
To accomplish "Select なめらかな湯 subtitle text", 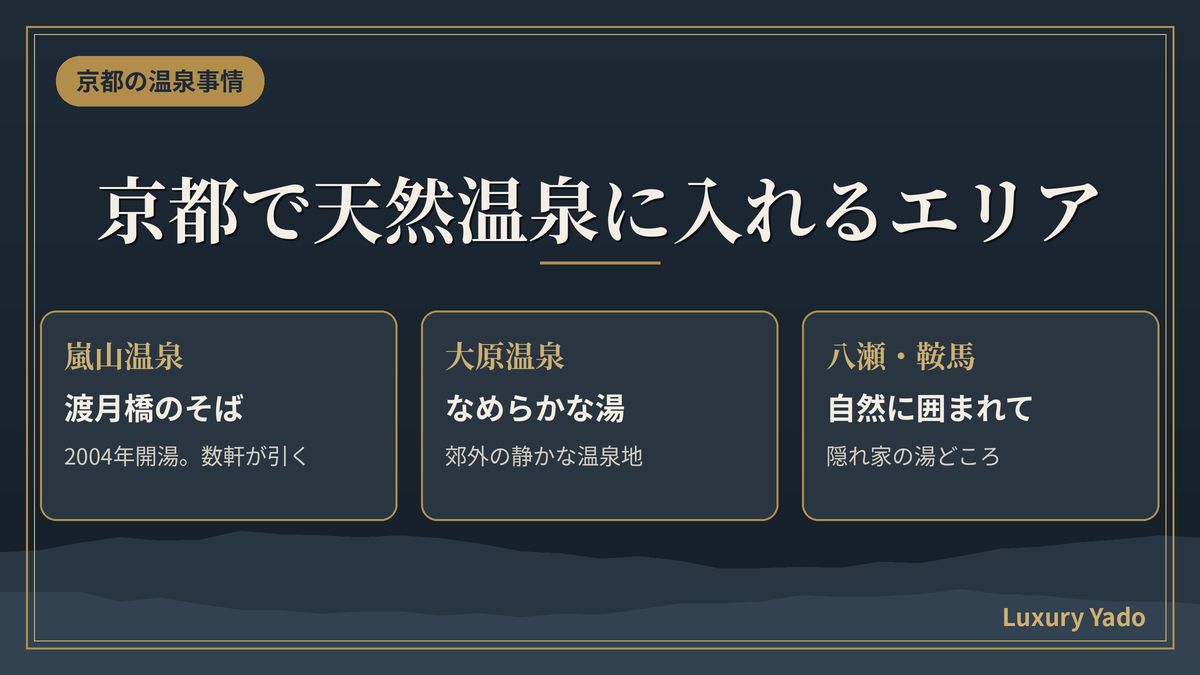I will tap(535, 409).
